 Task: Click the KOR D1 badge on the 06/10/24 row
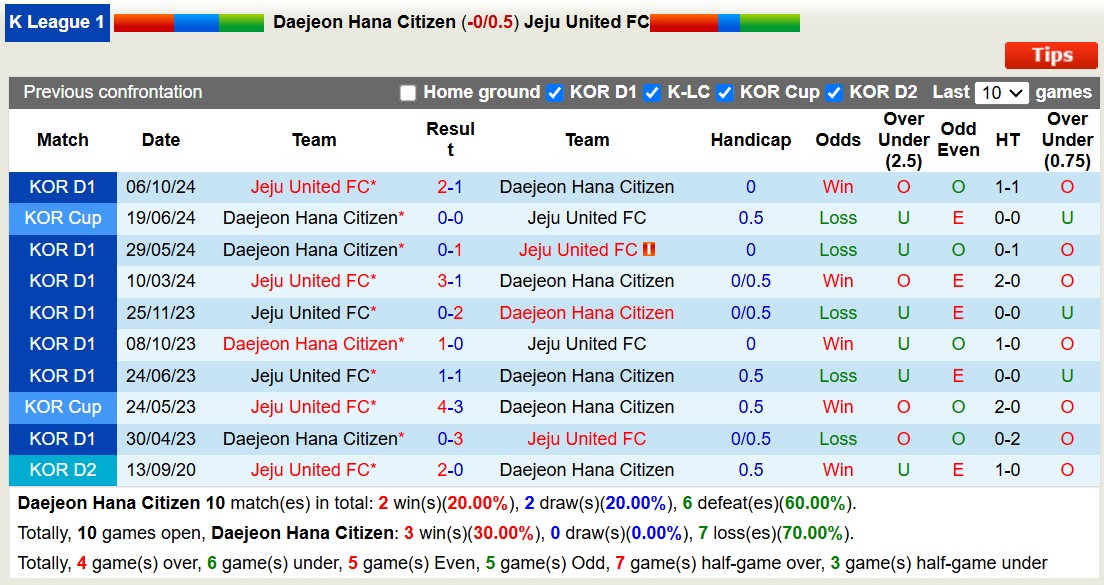(x=62, y=187)
